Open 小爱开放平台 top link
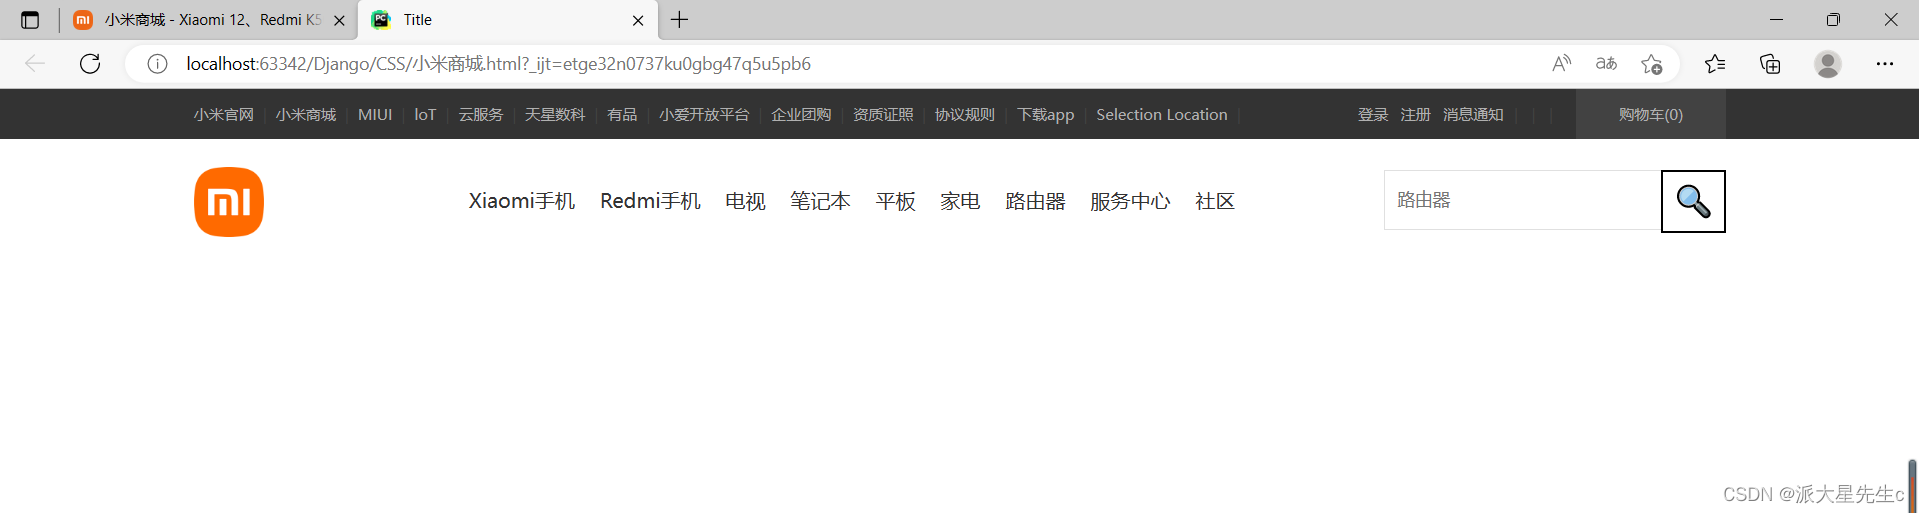The width and height of the screenshot is (1919, 513). pos(704,115)
